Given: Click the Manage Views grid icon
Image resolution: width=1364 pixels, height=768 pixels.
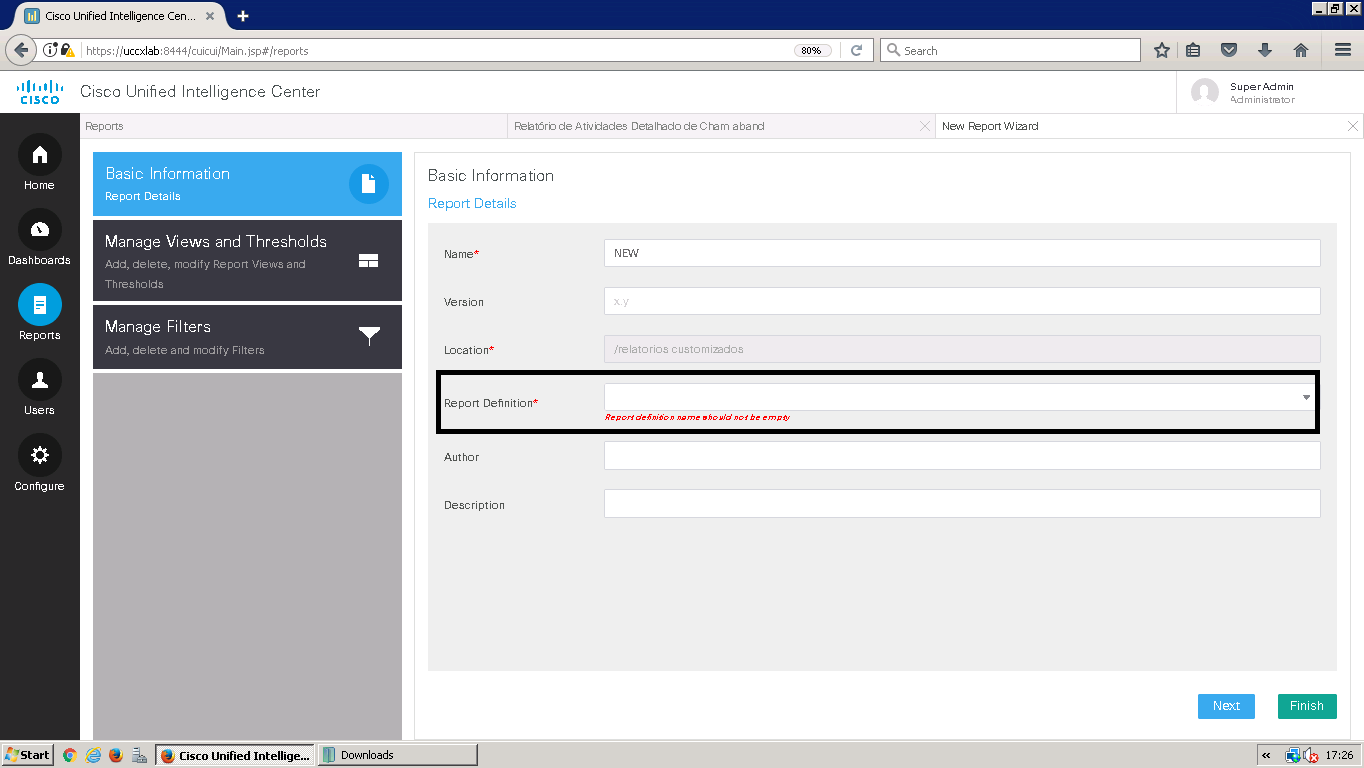Looking at the screenshot, I should (368, 261).
